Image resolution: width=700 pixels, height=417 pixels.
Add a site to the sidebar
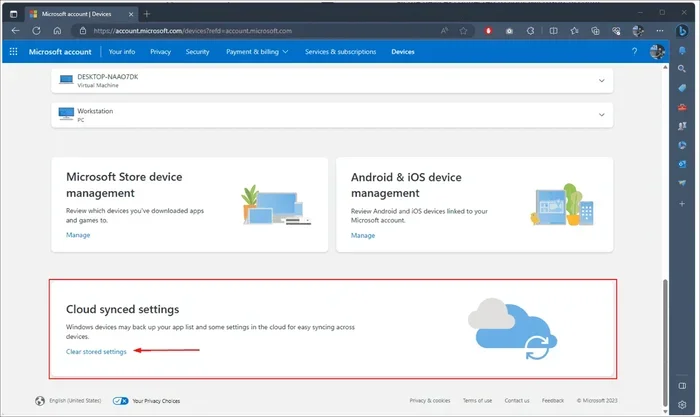click(x=682, y=204)
